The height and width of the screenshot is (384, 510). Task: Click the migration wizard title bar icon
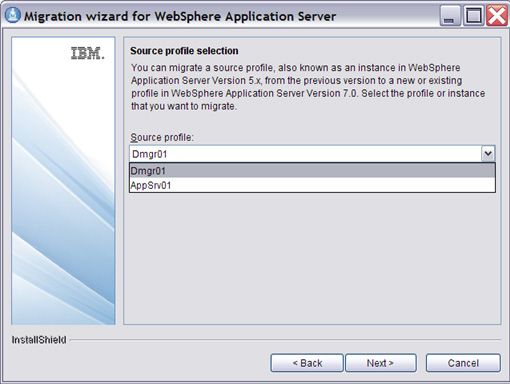[13, 15]
